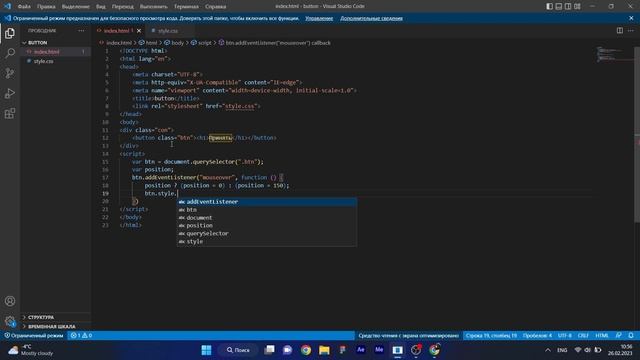Toggle primary sidebar layout icon
This screenshot has width=640, height=360.
(550, 6)
